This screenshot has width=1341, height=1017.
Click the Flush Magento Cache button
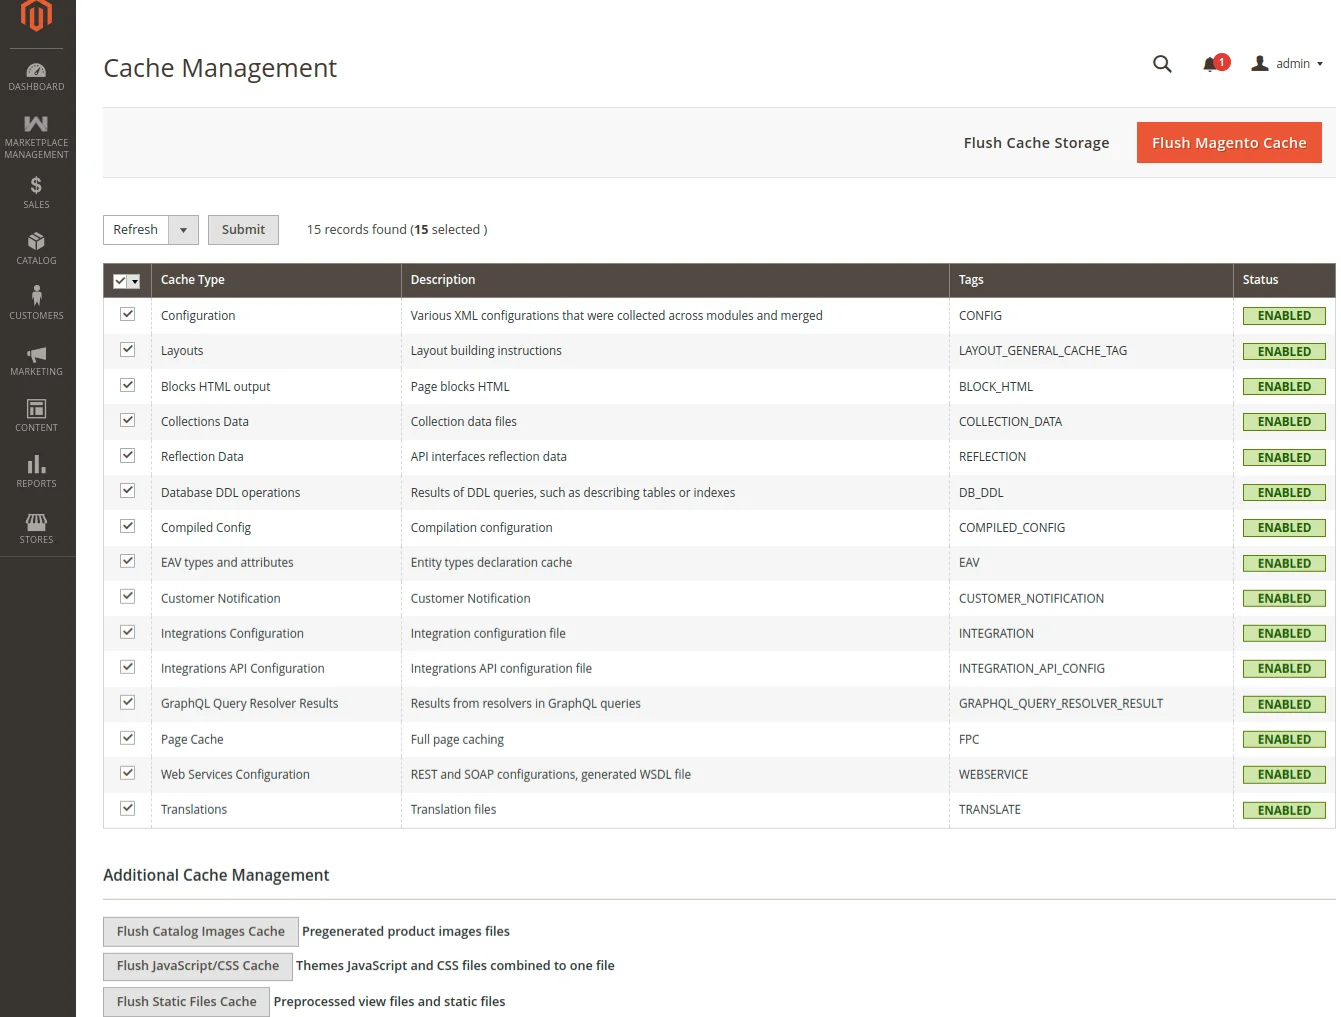point(1229,142)
